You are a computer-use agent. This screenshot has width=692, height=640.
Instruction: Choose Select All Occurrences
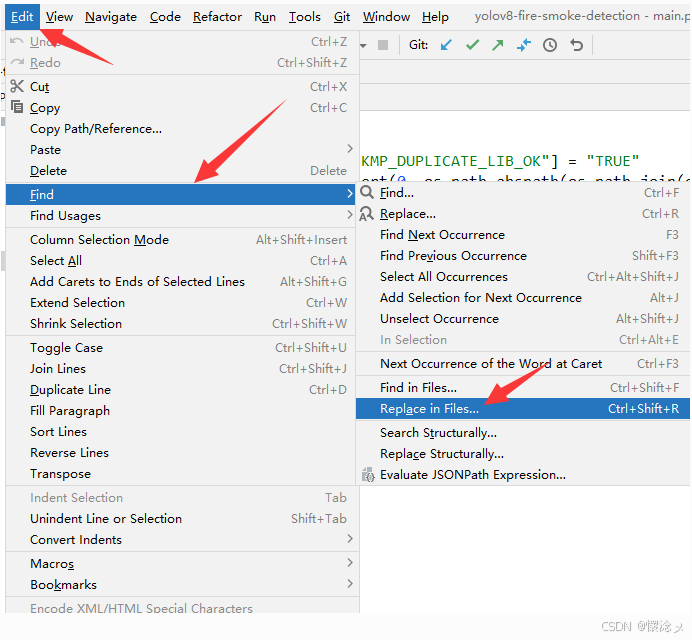click(523, 277)
